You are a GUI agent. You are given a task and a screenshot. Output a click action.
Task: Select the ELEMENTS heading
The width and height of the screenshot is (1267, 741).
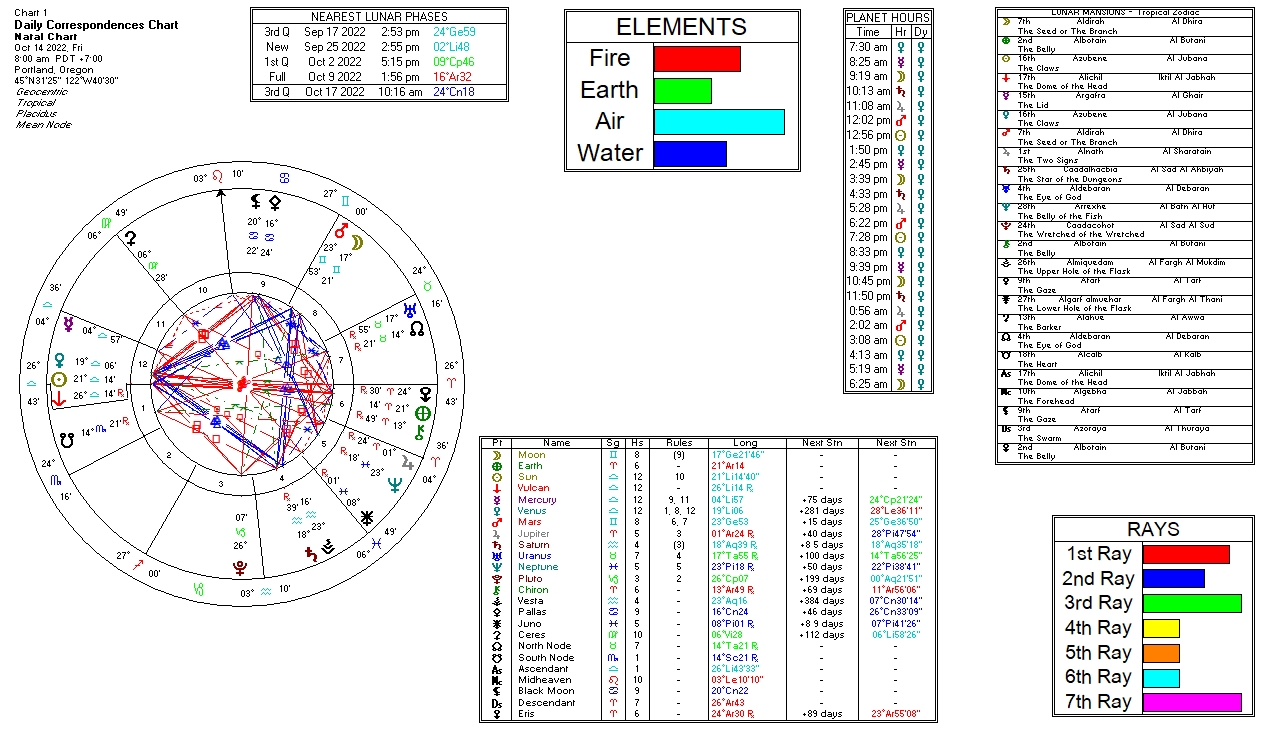click(x=682, y=27)
